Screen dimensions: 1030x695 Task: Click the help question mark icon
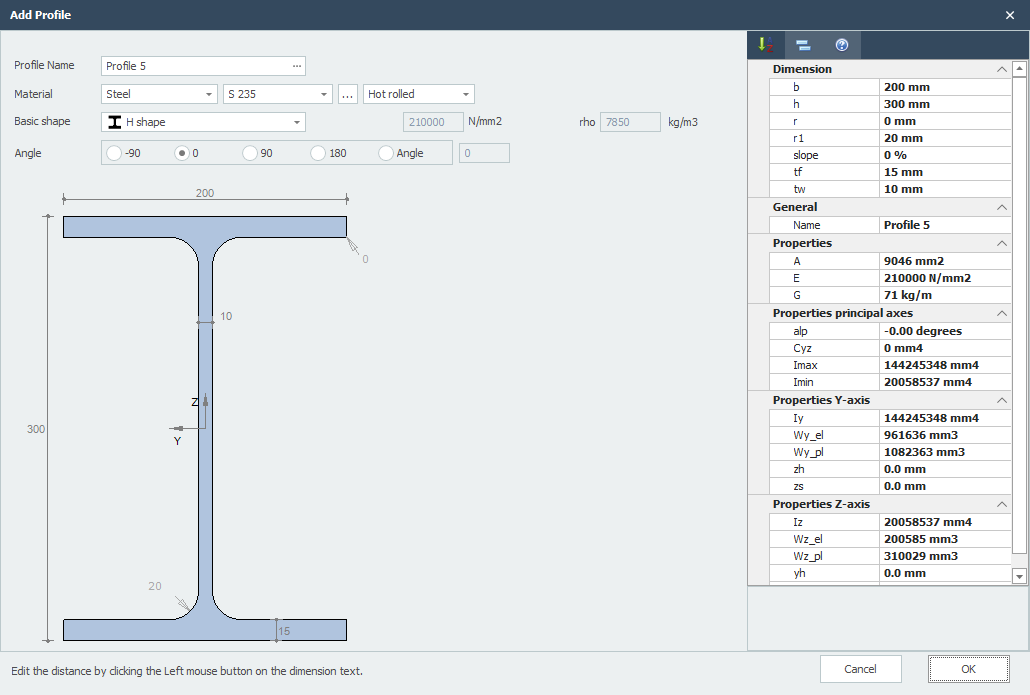pos(842,45)
